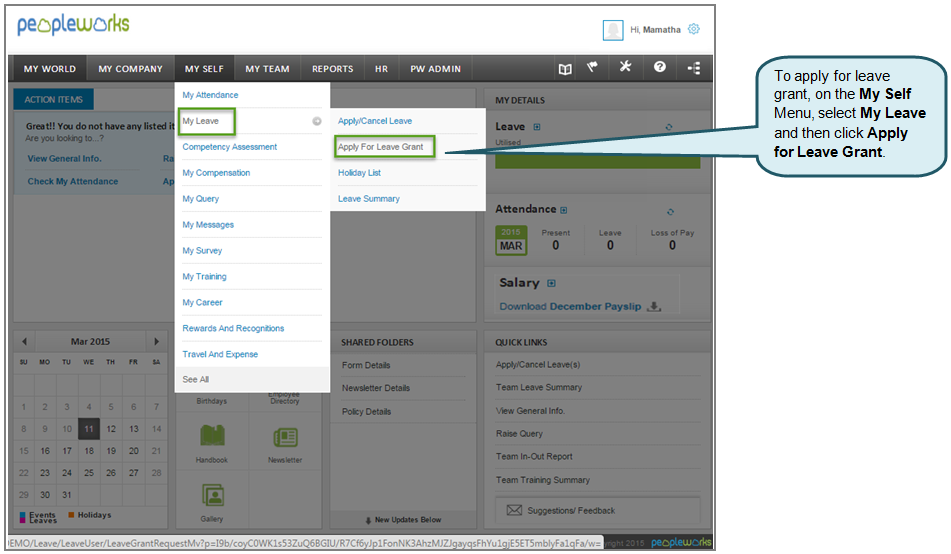
Task: Open the tools wrench icon in toolbar
Action: click(x=625, y=66)
